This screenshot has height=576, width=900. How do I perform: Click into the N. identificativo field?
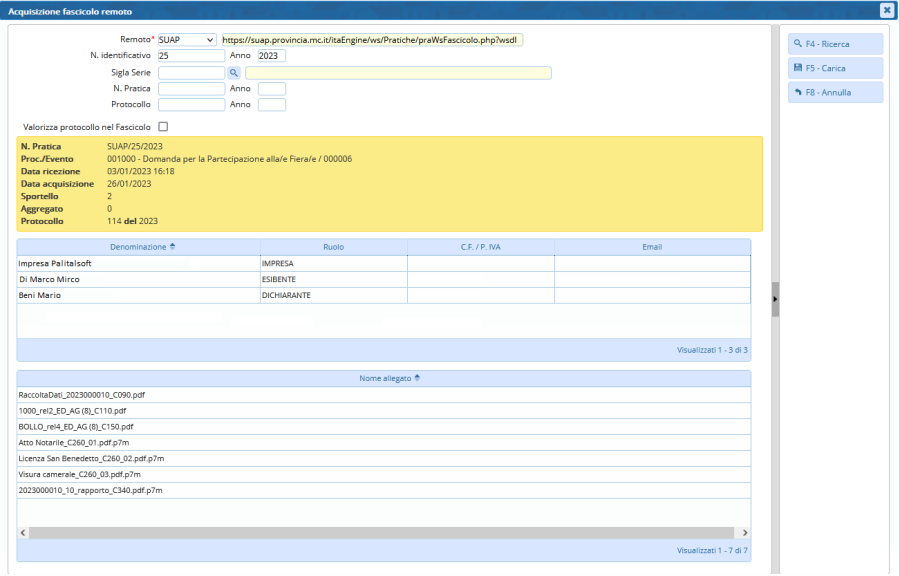click(191, 56)
